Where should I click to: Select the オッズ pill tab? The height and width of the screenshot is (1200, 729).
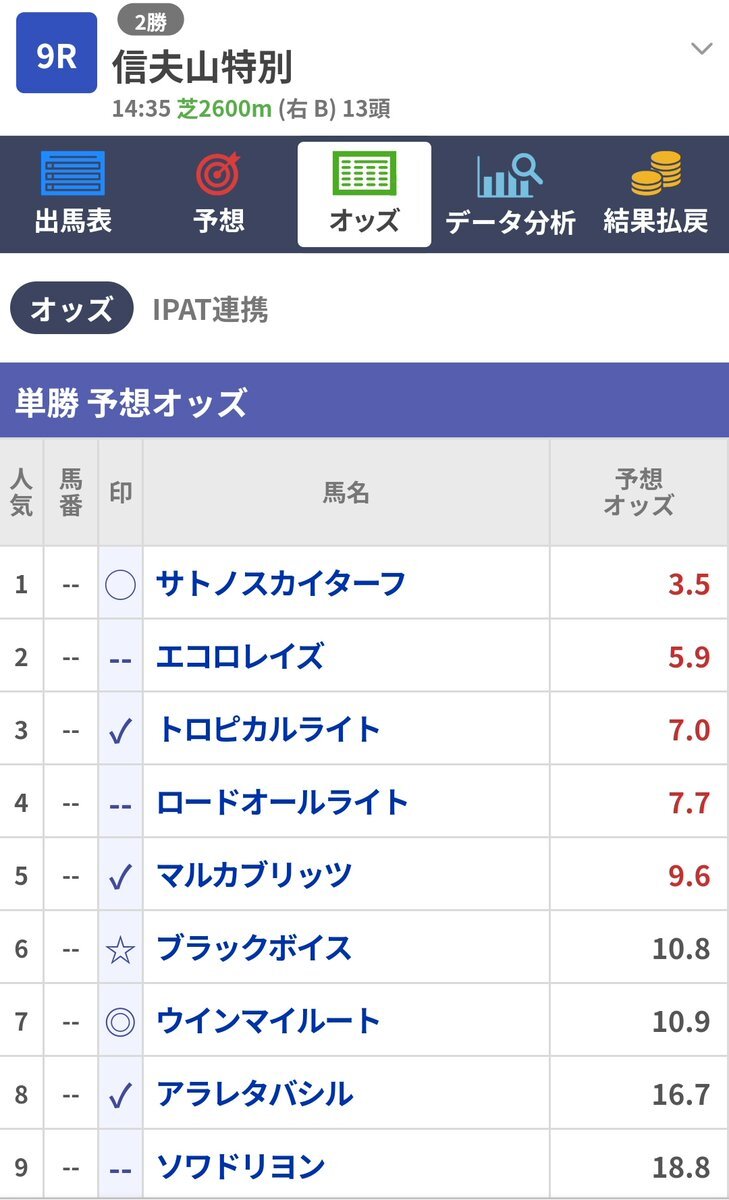(71, 309)
